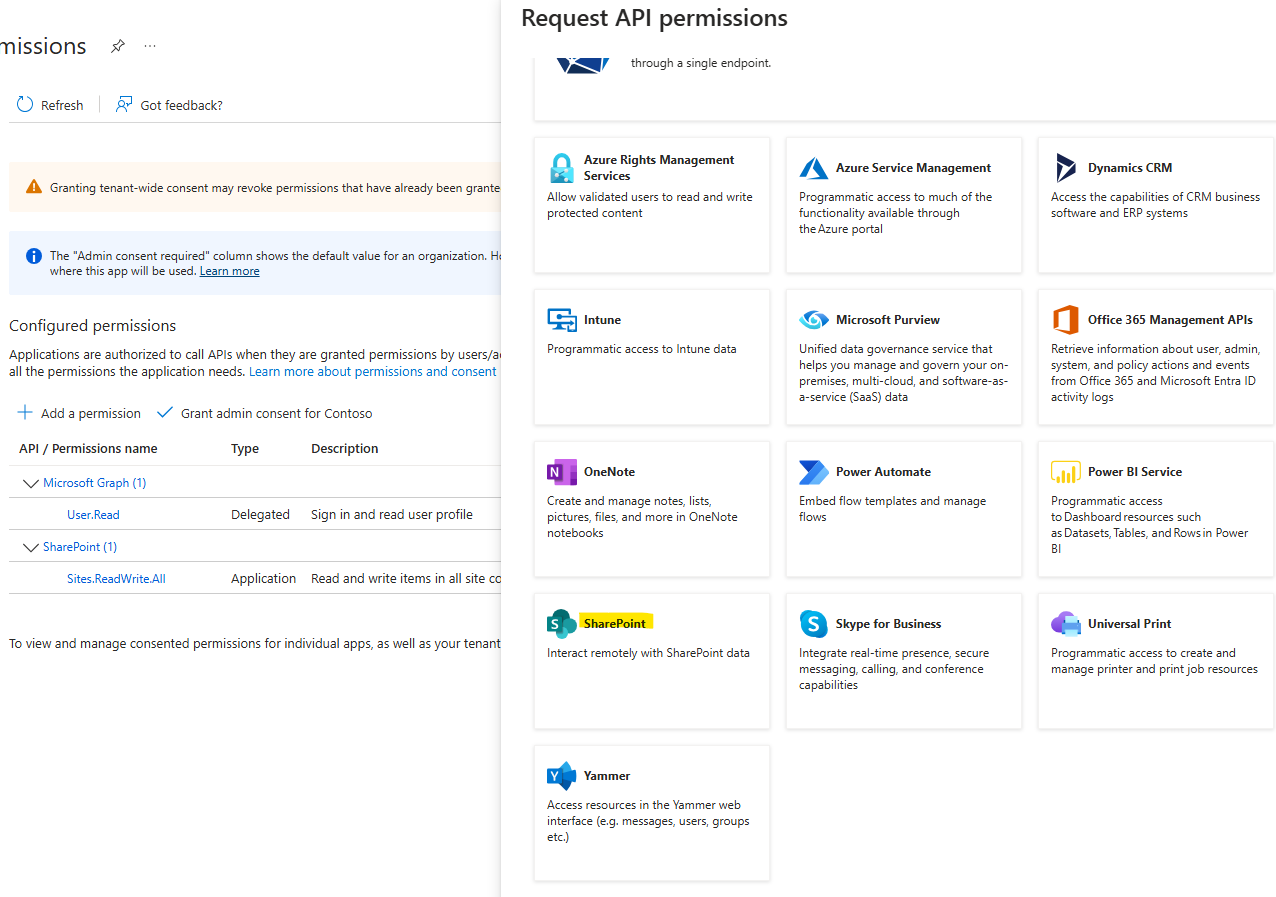
Task: Click the Application type cell
Action: [263, 579]
